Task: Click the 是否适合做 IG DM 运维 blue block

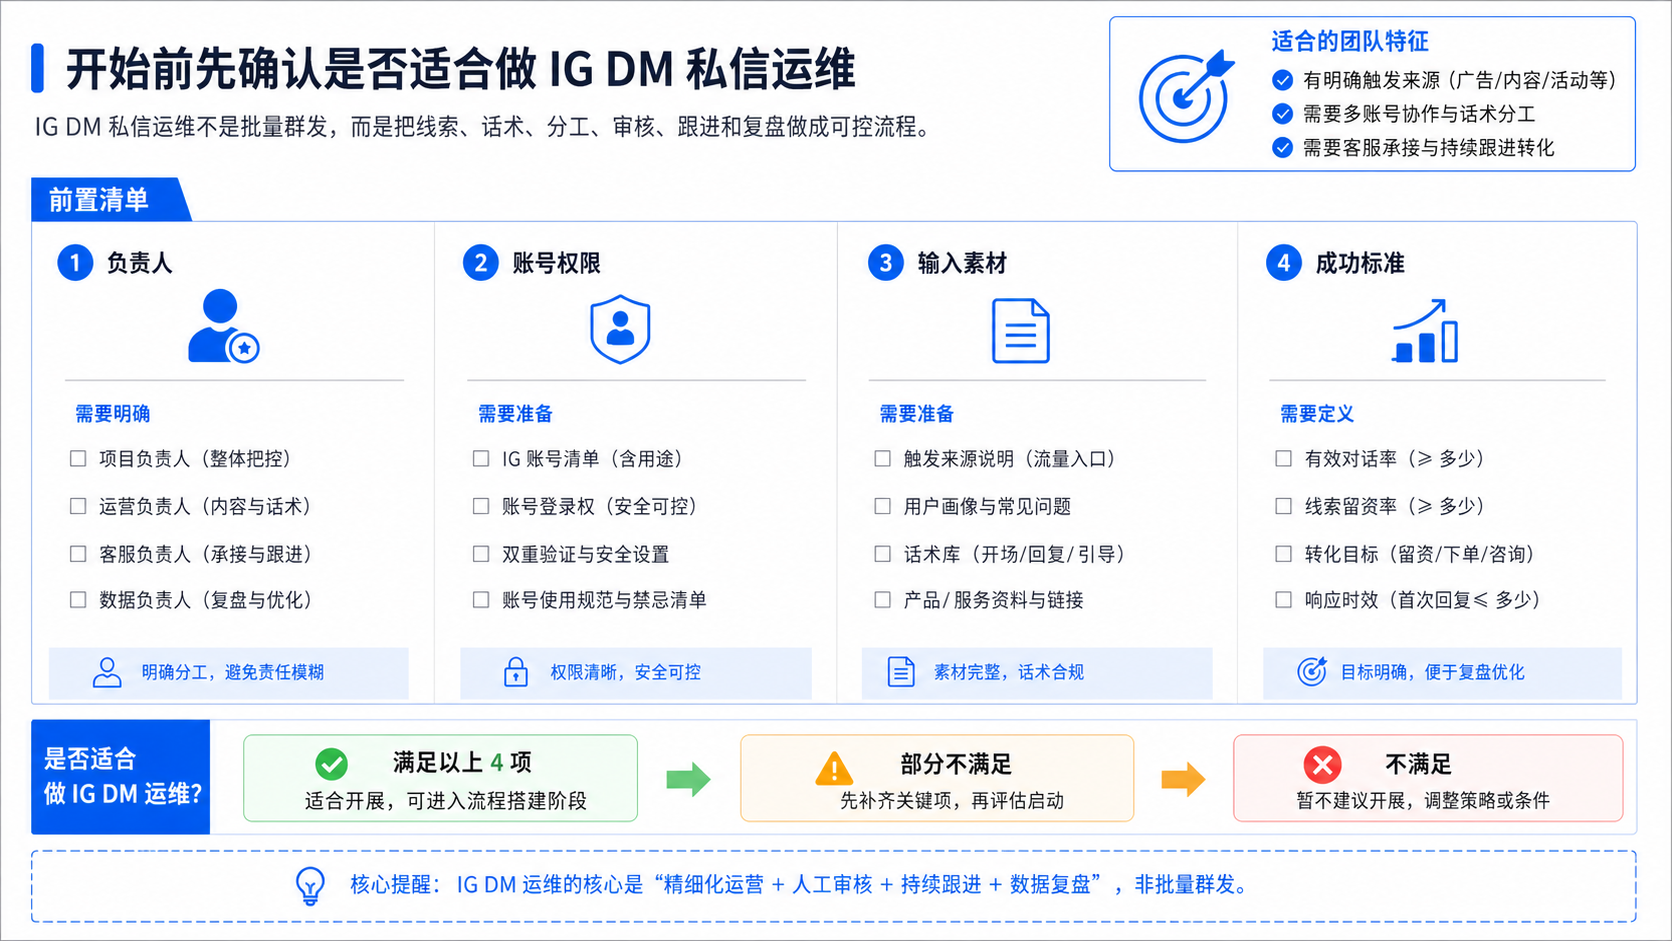Action: 121,777
